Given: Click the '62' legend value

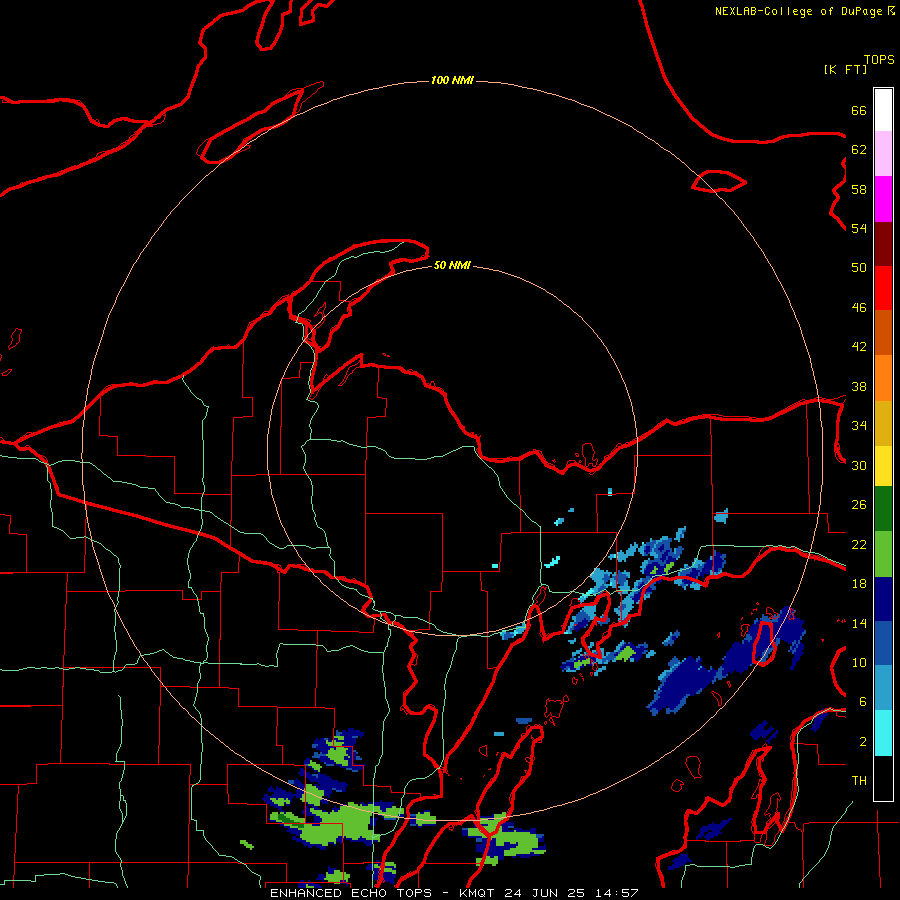Looking at the screenshot, I should tap(859, 150).
